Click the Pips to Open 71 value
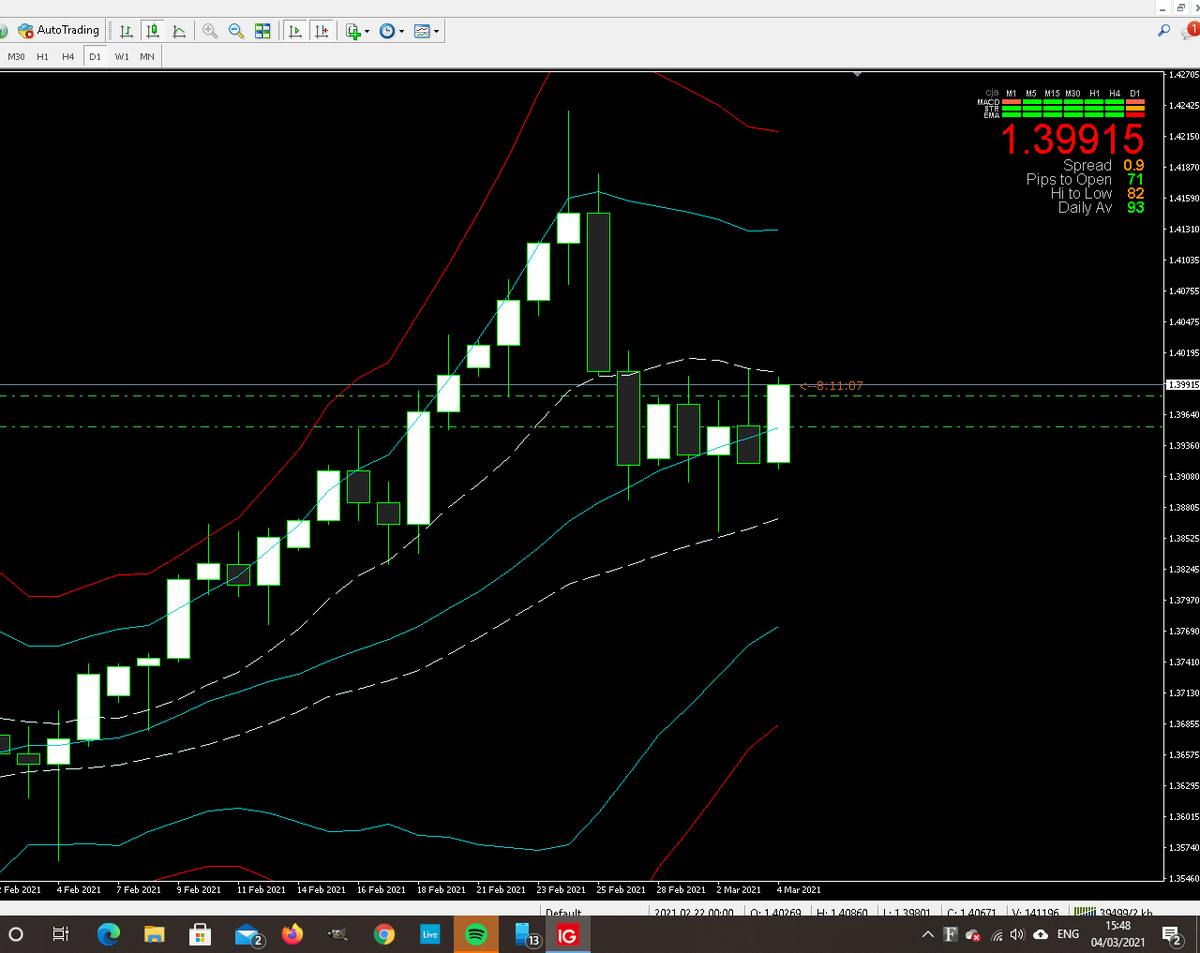Viewport: 1200px width, 953px height. pyautogui.click(x=1134, y=179)
